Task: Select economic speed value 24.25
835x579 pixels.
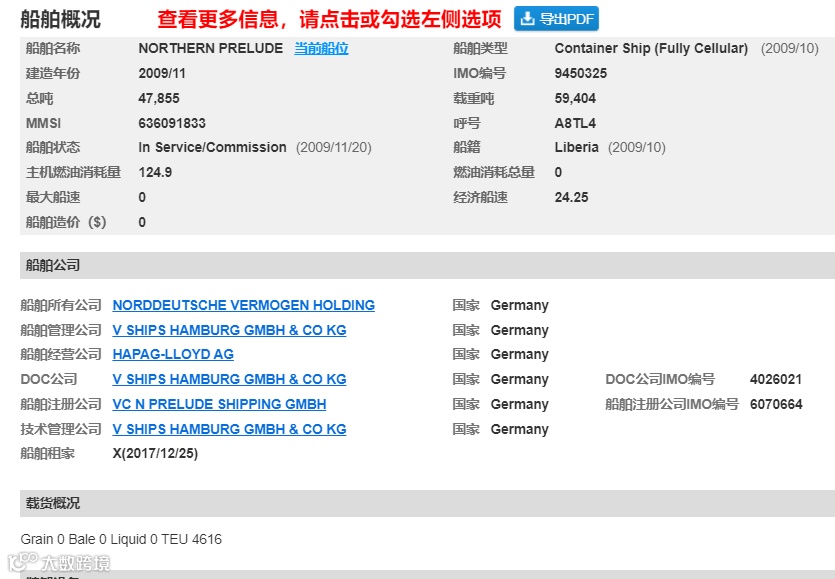Action: [x=571, y=198]
